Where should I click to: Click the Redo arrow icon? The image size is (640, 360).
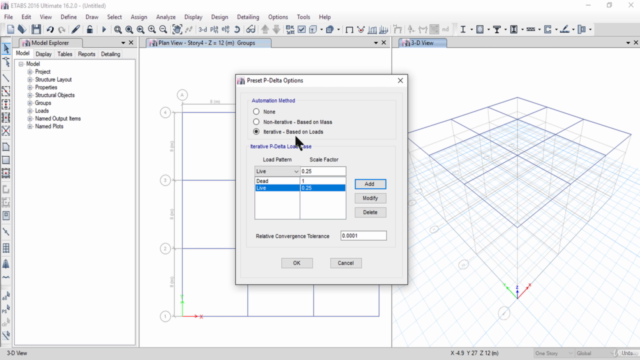click(62, 29)
